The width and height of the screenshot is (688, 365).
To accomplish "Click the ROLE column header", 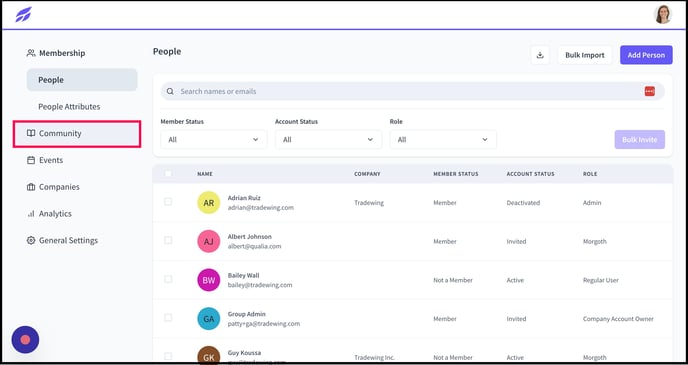I will (590, 174).
